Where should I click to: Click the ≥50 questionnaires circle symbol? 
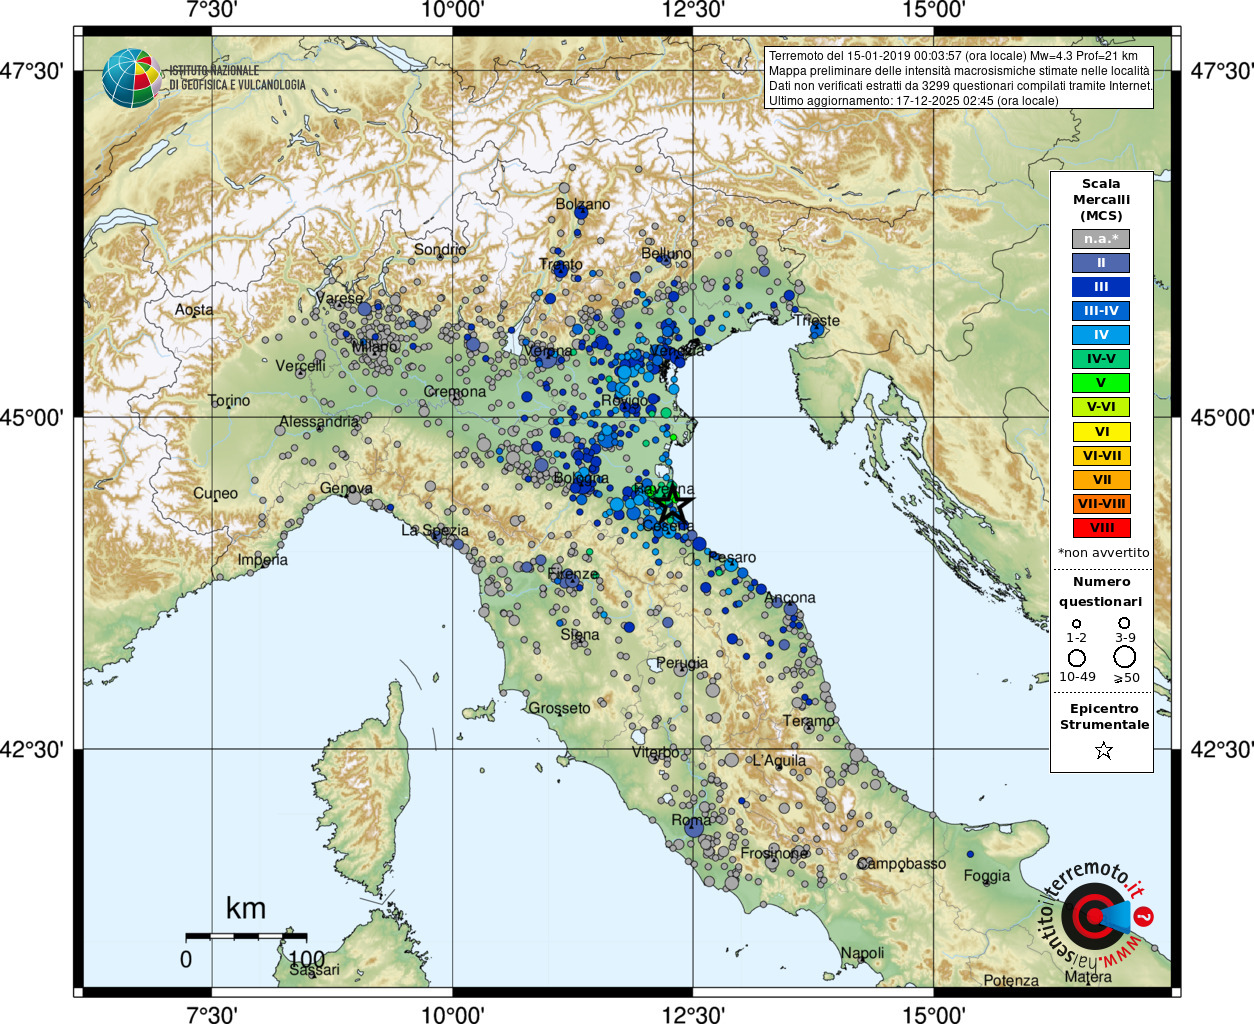(1125, 657)
